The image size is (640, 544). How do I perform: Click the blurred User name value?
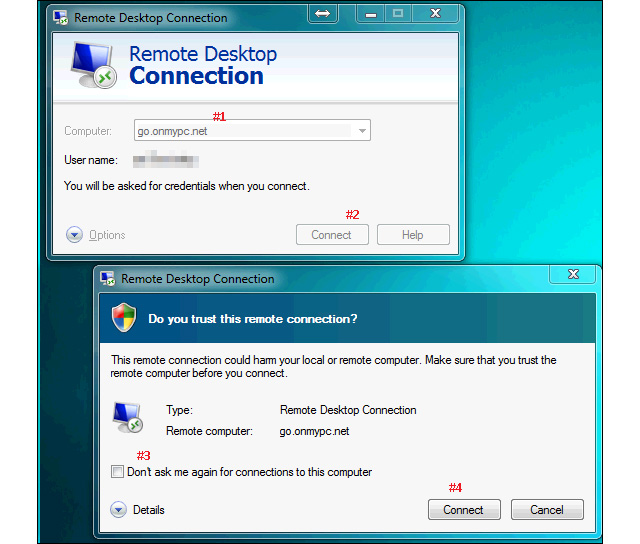(167, 160)
